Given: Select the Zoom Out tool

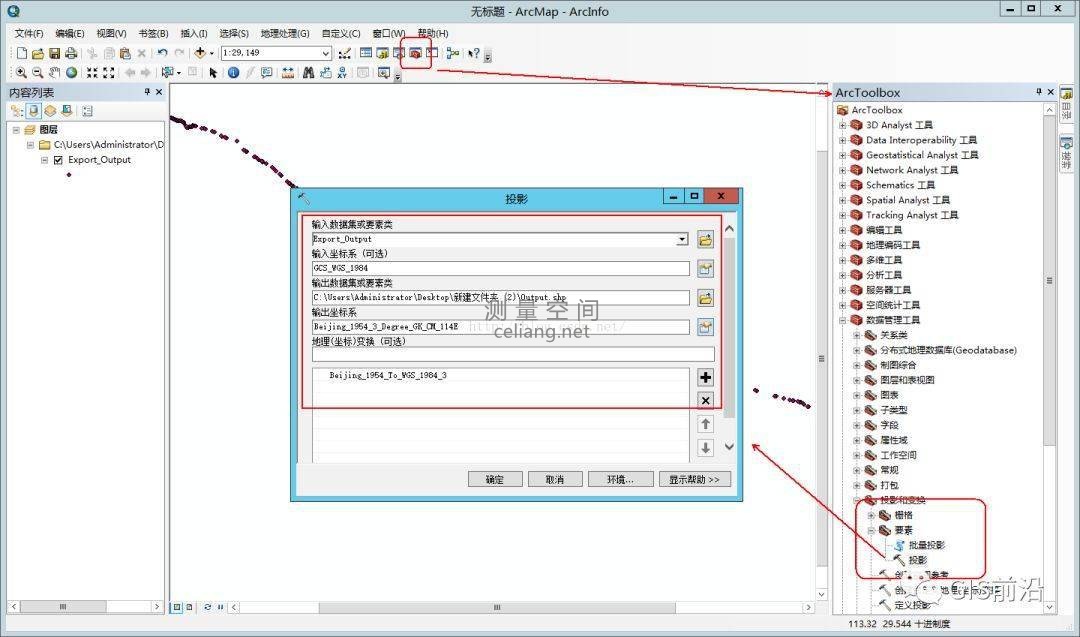Looking at the screenshot, I should pos(38,72).
